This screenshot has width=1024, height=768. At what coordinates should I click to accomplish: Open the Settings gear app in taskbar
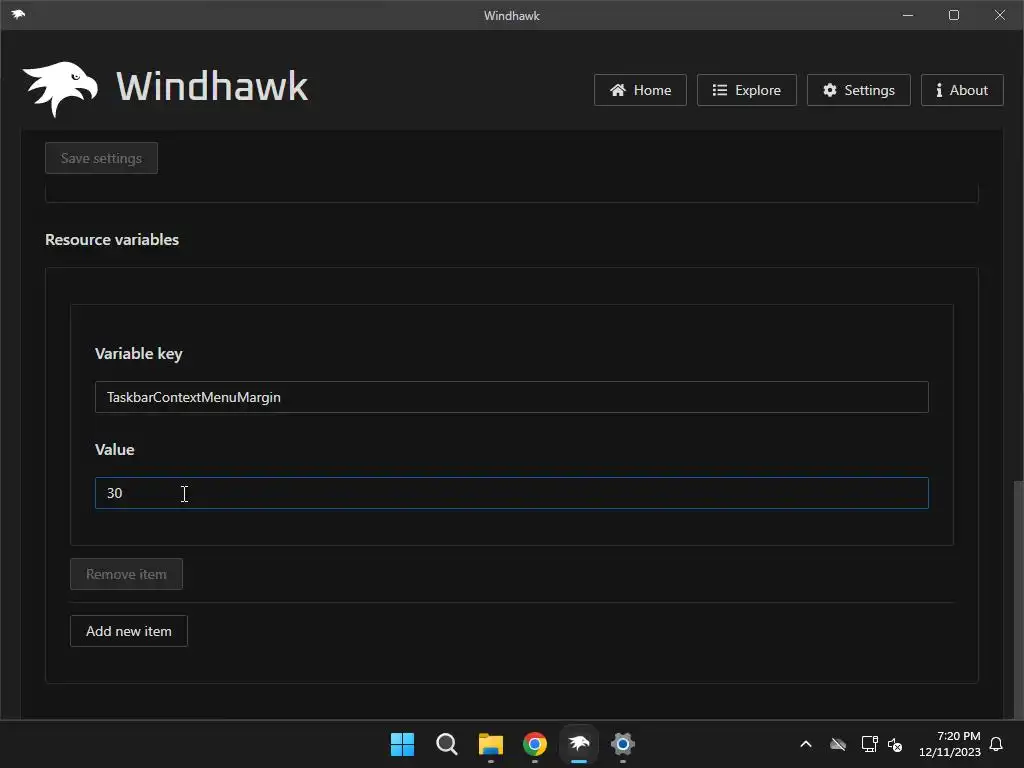[x=623, y=744]
